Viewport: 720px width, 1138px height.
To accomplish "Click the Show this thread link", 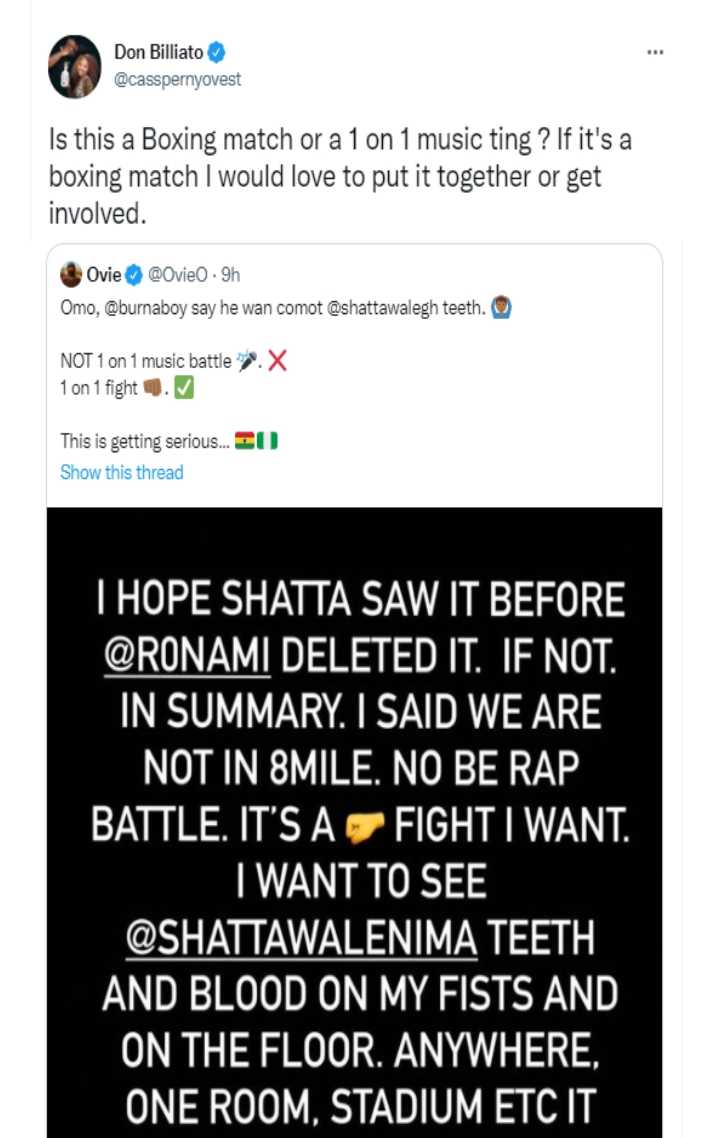I will (x=121, y=472).
